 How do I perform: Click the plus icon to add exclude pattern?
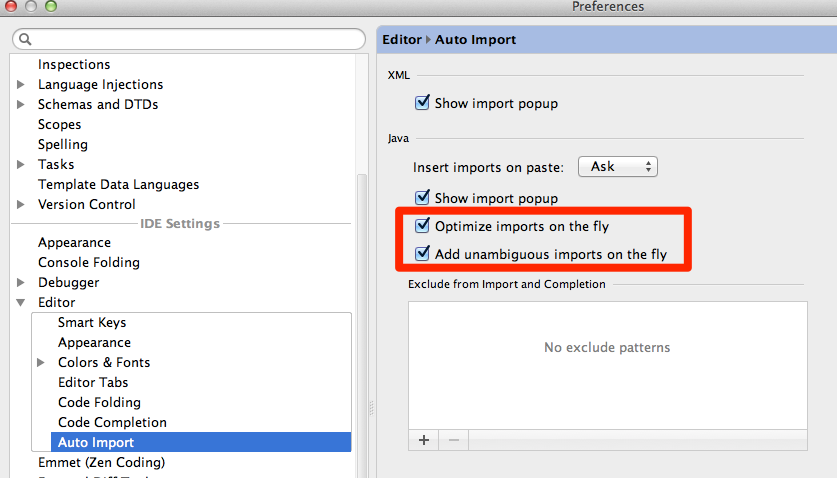point(423,440)
